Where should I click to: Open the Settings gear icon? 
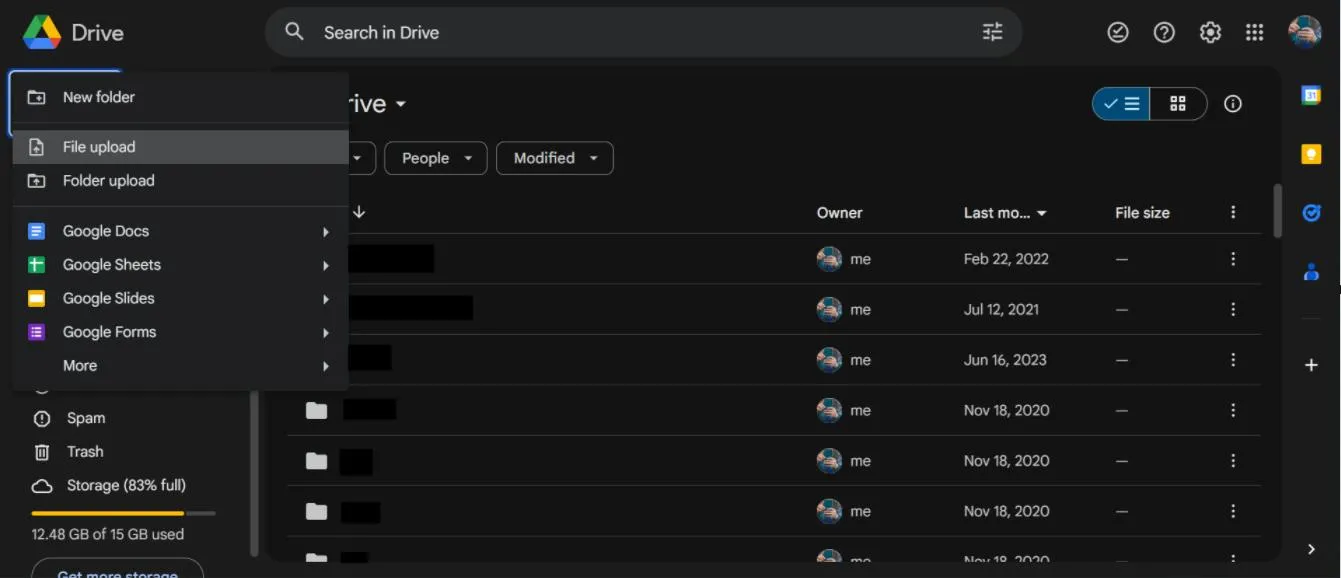pos(1210,32)
